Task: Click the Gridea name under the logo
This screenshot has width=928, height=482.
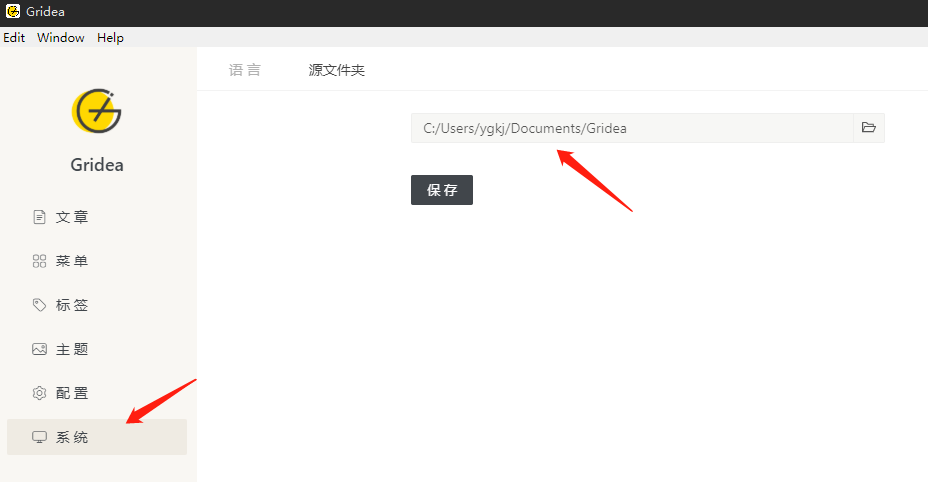Action: click(96, 165)
